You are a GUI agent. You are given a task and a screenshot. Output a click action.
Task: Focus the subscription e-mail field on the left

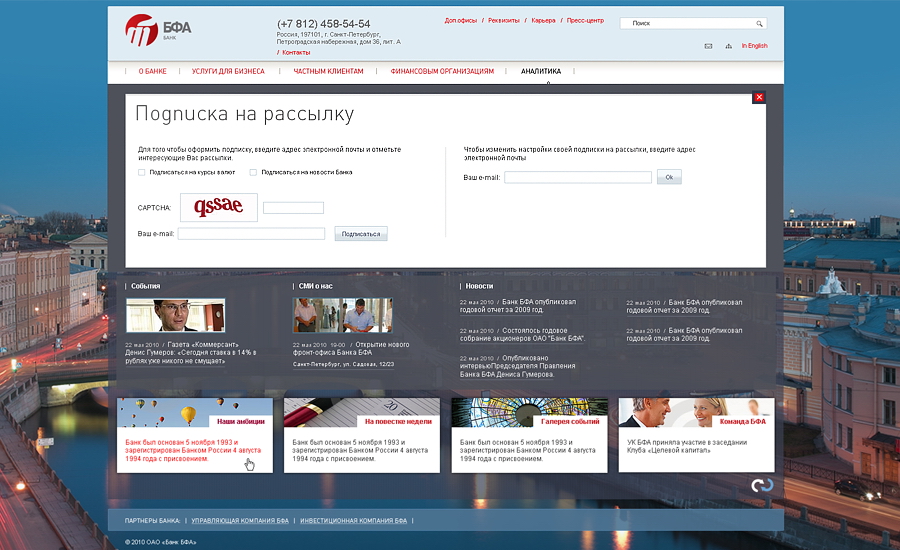point(251,234)
